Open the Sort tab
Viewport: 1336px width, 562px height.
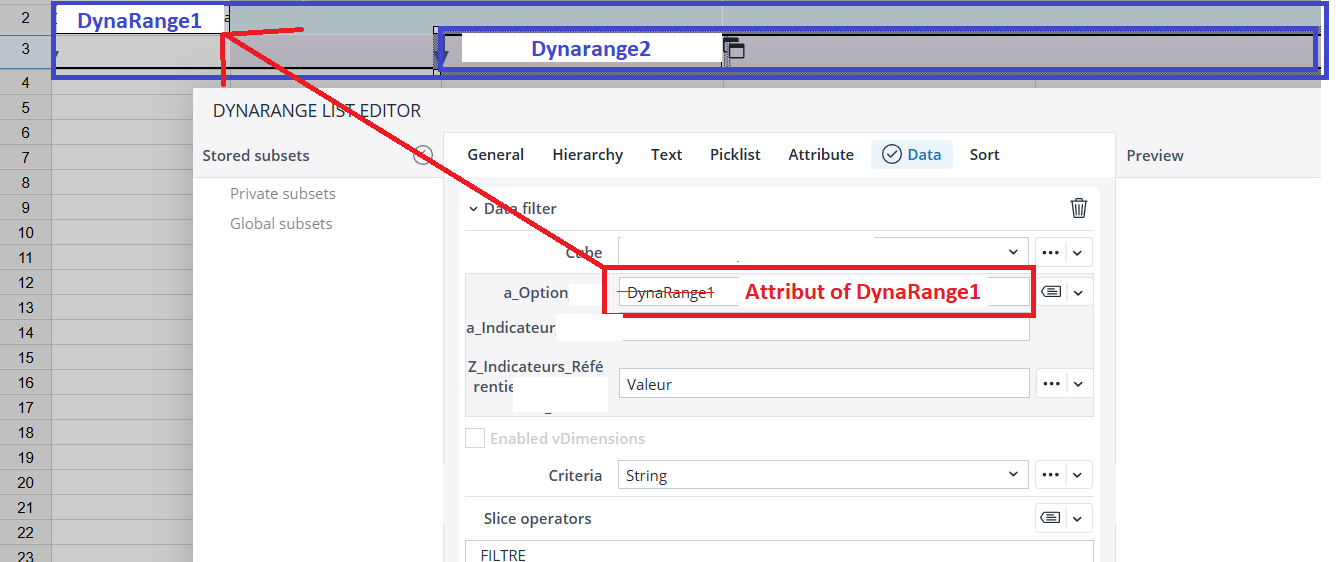pos(984,155)
